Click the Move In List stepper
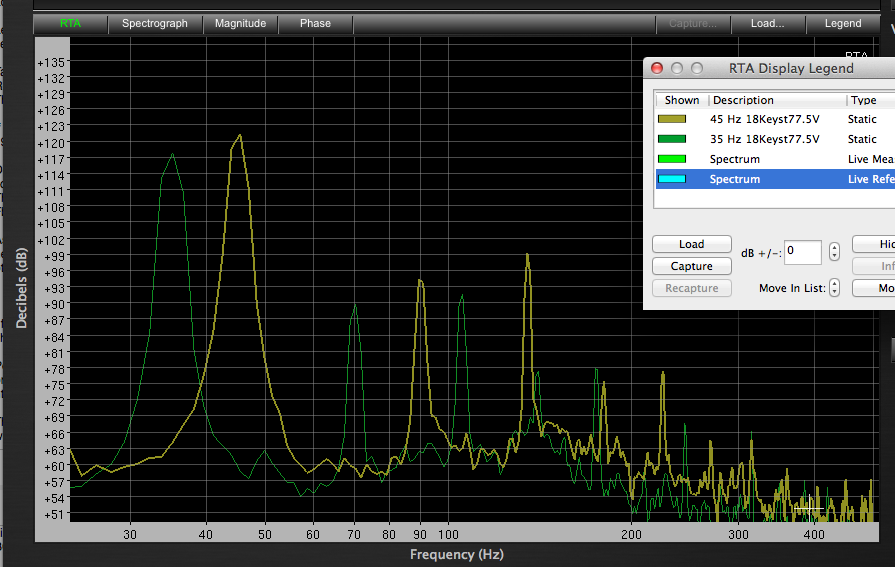 point(834,287)
